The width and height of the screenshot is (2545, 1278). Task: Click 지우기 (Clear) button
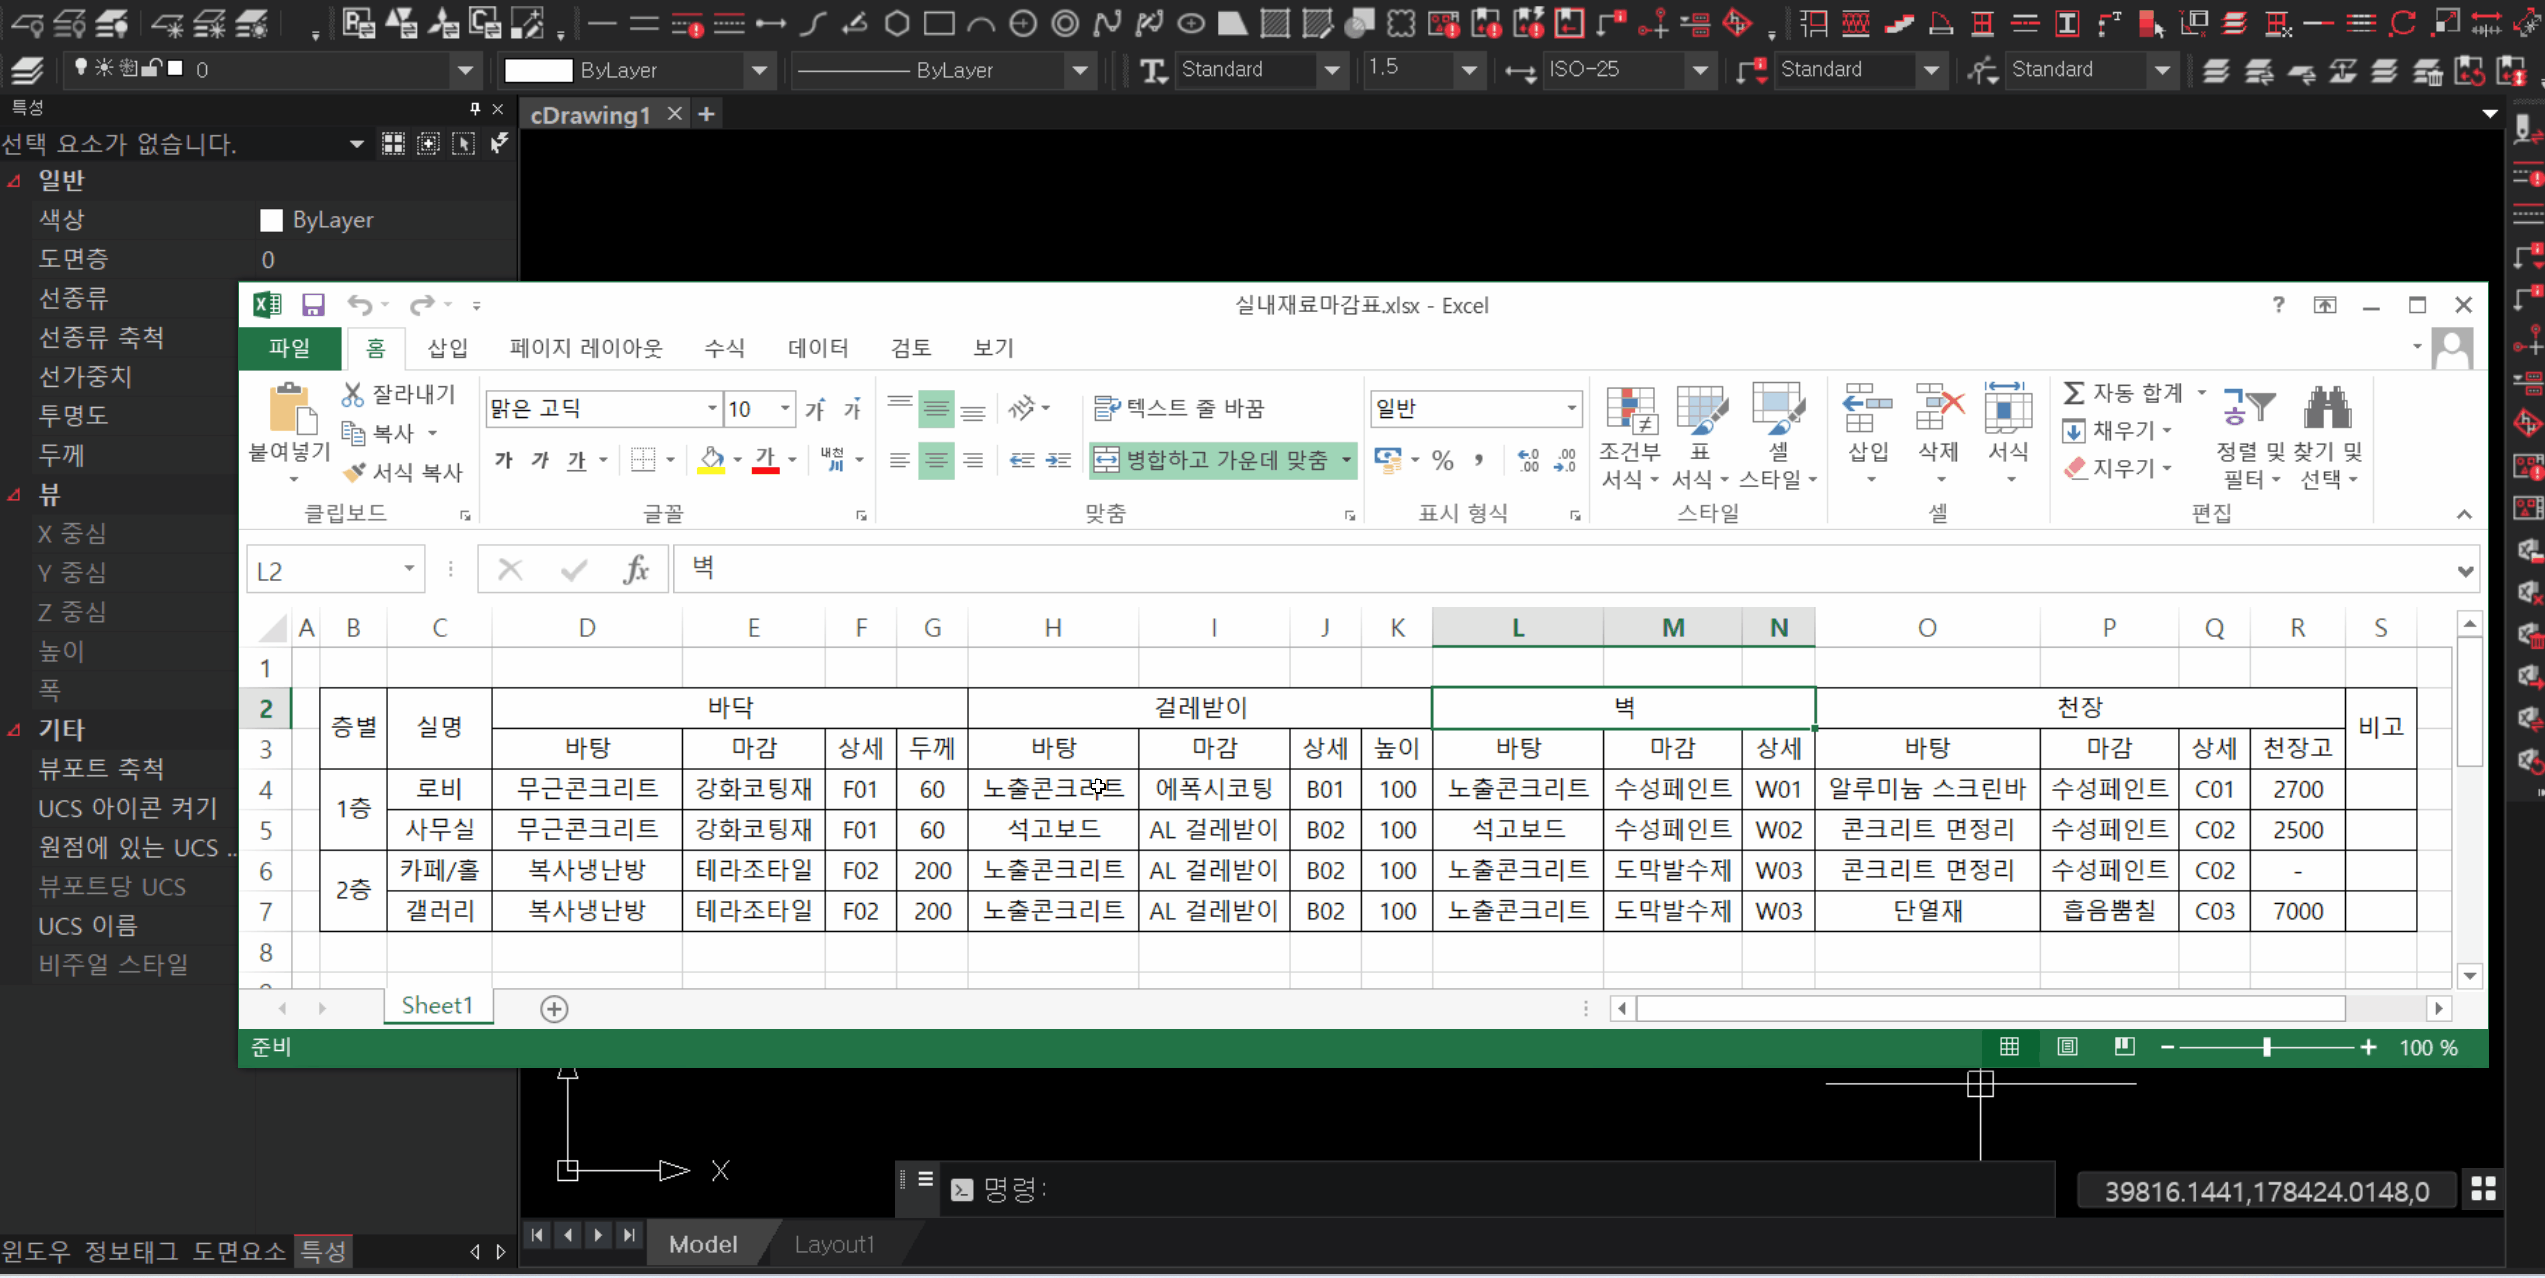(2110, 468)
